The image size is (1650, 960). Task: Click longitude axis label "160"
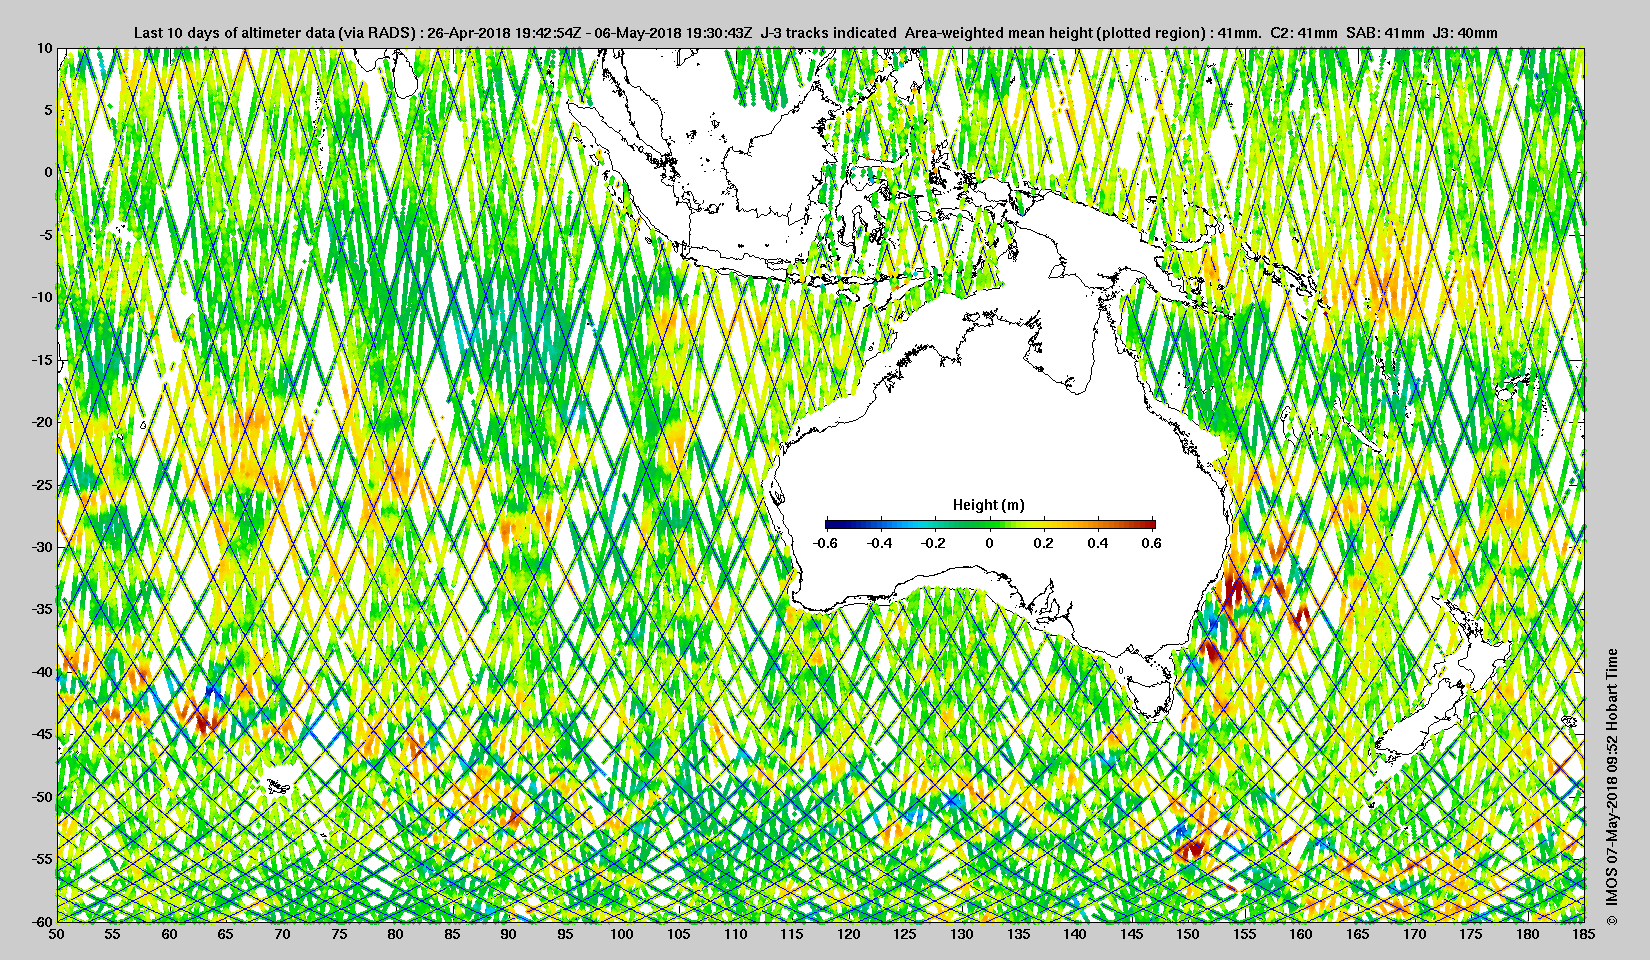[1301, 934]
